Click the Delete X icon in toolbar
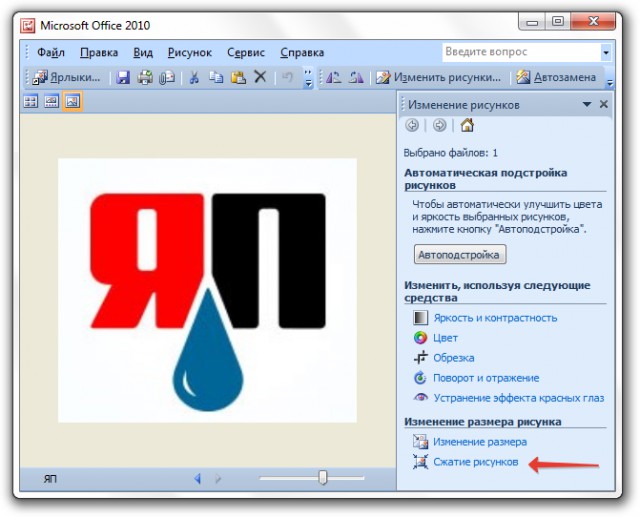Viewport: 640px width, 517px height. 260,77
